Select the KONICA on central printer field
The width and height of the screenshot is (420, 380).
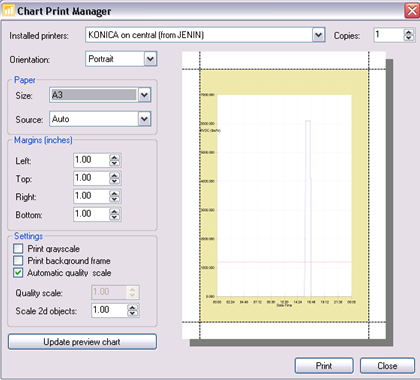pyautogui.click(x=199, y=35)
